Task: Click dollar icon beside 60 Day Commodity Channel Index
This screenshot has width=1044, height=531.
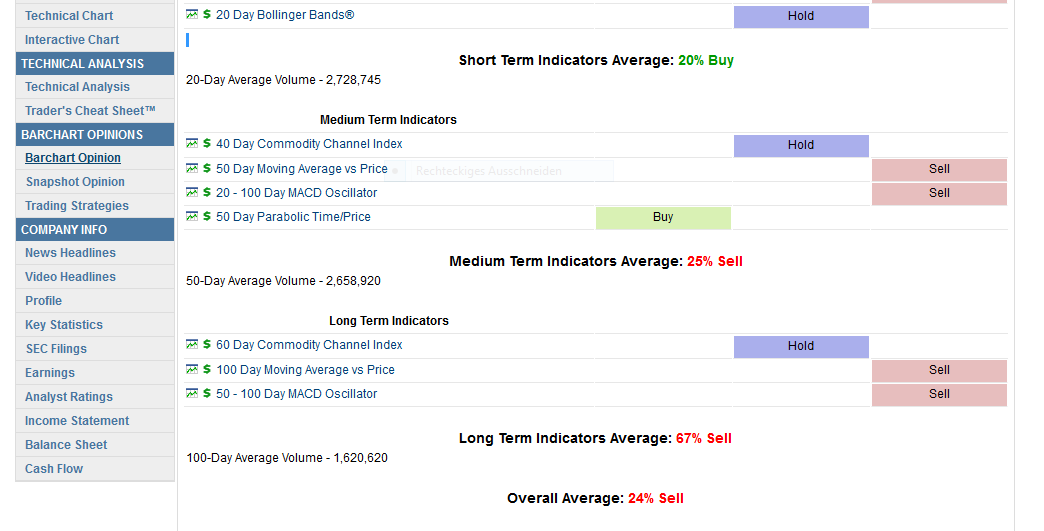Action: (x=207, y=345)
